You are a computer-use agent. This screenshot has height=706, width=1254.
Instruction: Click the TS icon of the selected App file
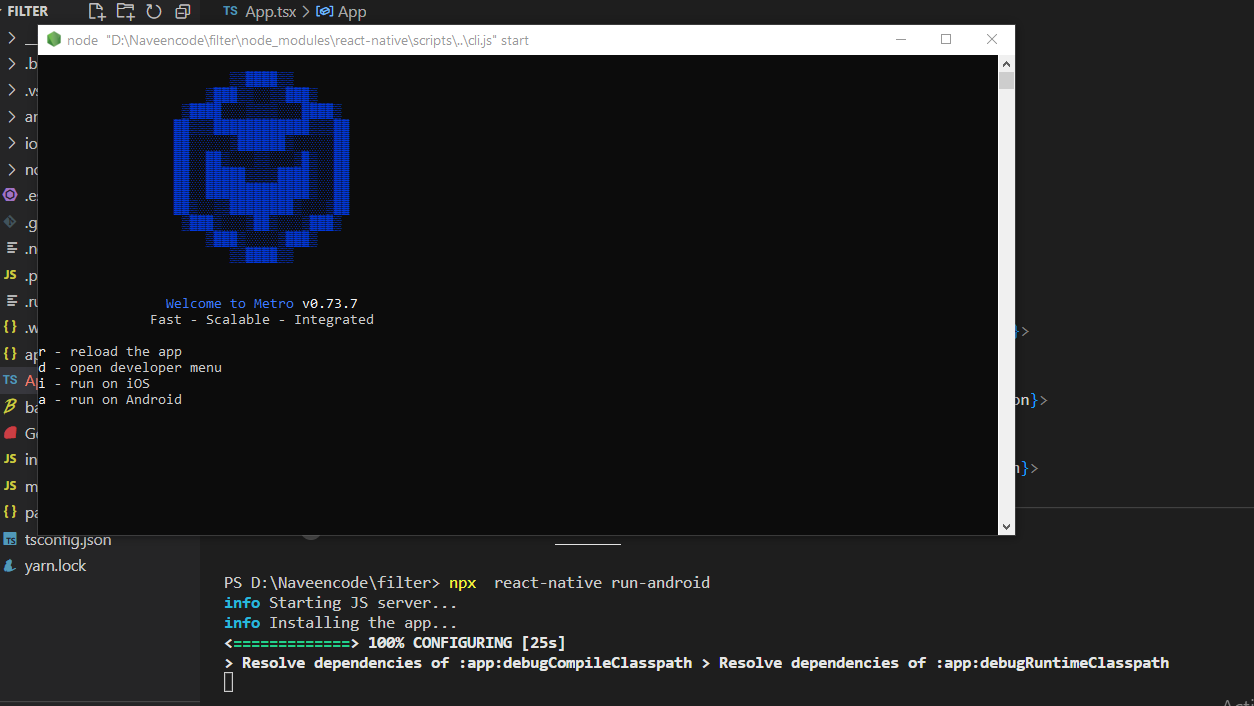click(10, 380)
